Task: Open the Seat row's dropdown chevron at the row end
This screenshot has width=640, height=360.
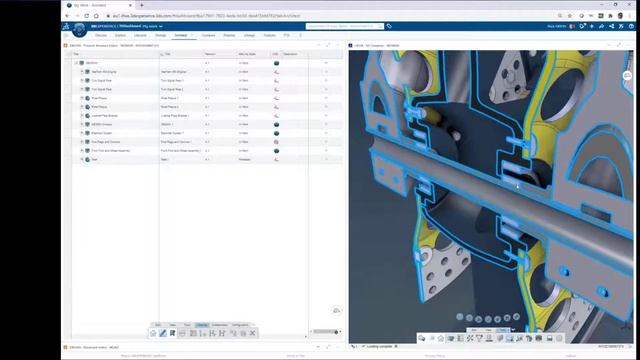Action: 326,160
